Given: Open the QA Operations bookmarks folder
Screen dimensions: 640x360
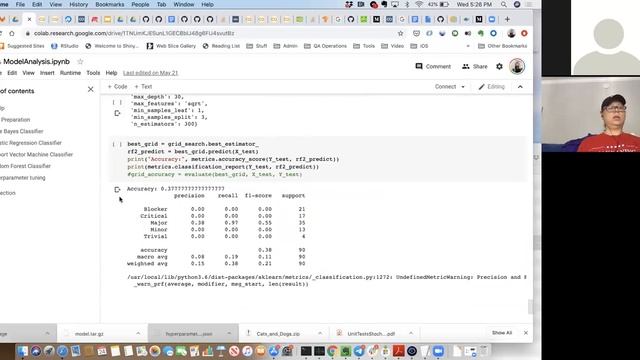Looking at the screenshot, I should click(x=325, y=46).
